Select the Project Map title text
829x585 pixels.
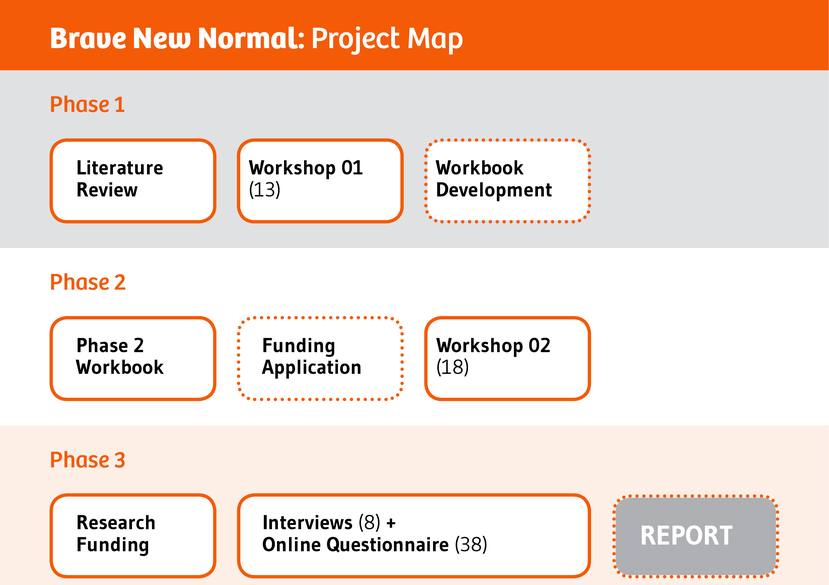tap(385, 38)
